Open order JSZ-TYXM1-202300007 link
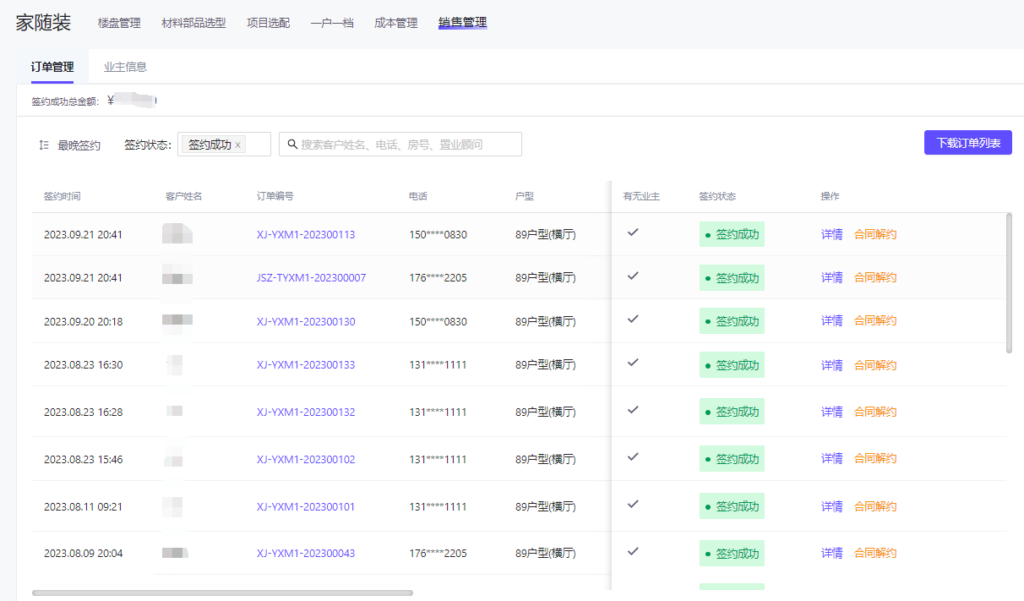This screenshot has height=601, width=1024. [311, 277]
